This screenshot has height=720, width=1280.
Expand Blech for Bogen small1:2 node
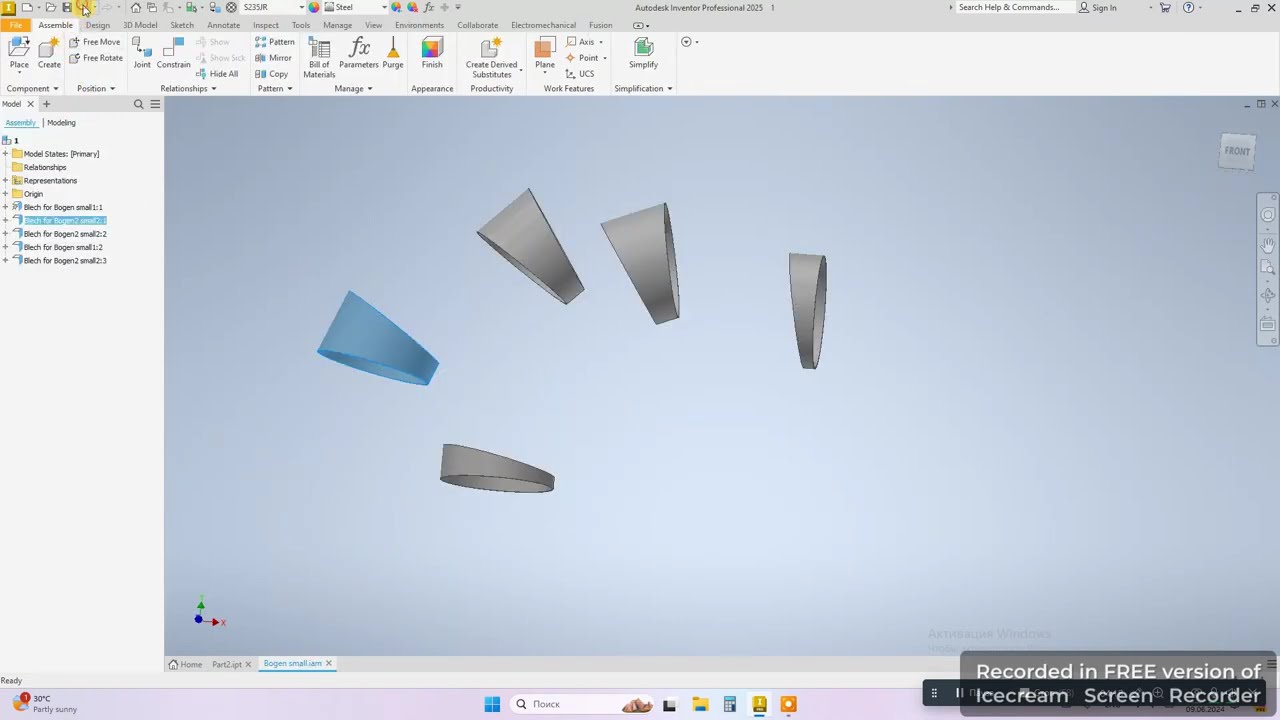coord(5,247)
